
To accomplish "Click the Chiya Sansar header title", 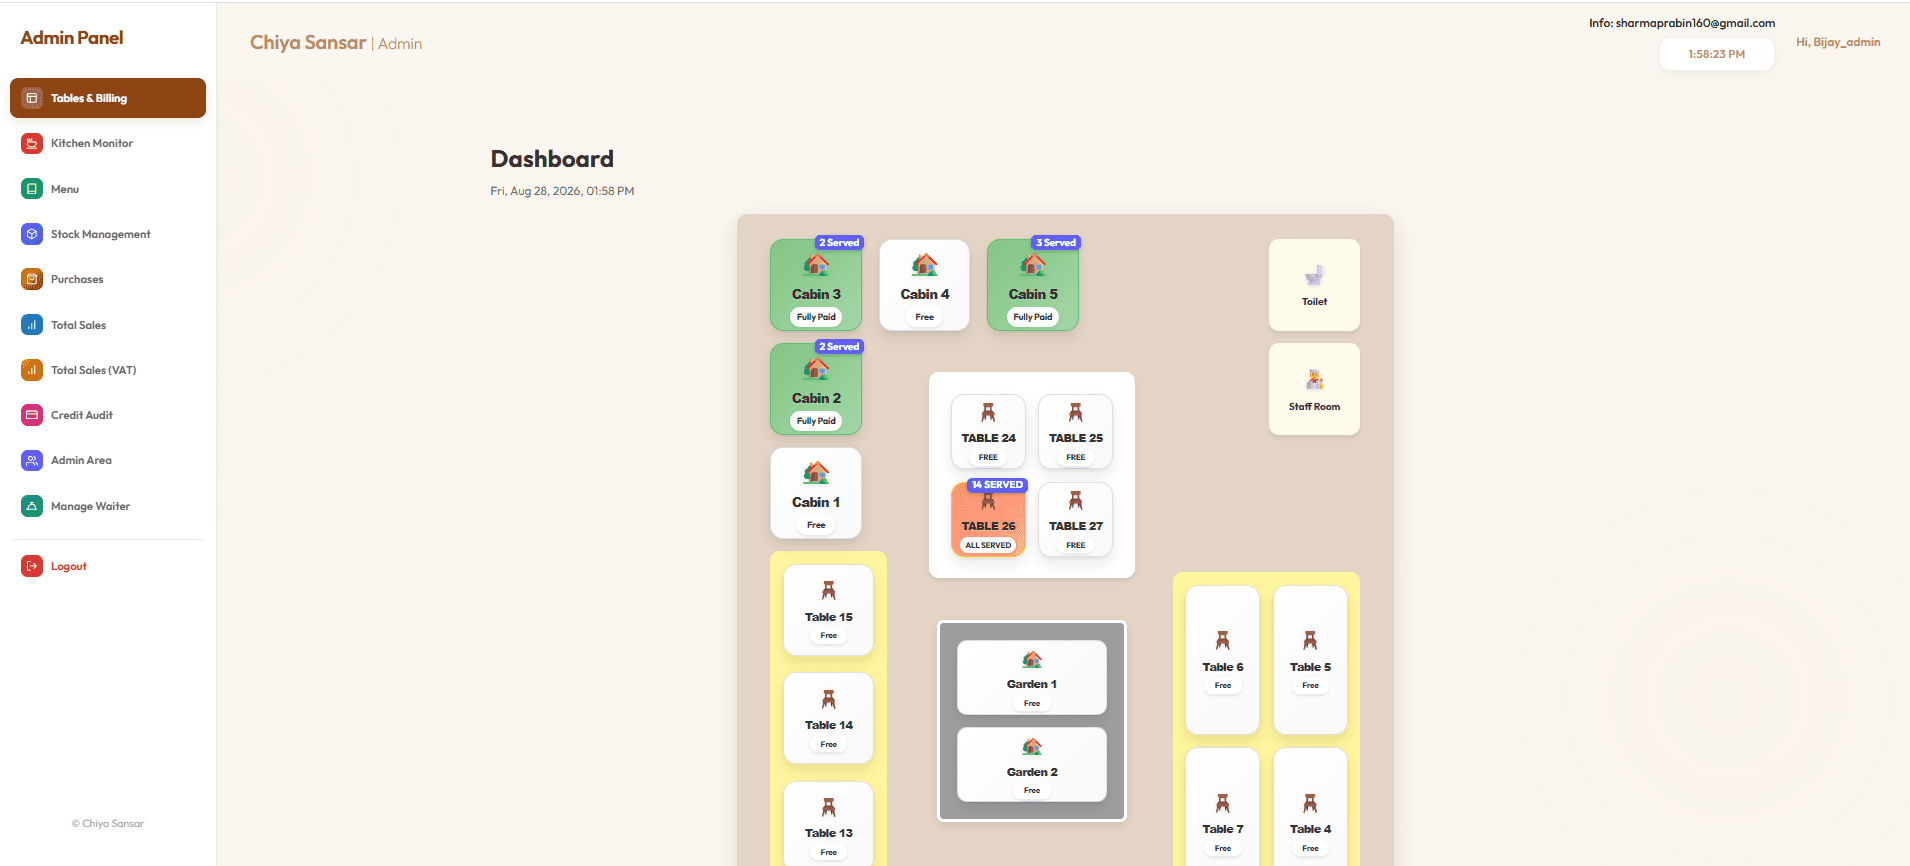I will (x=308, y=42).
